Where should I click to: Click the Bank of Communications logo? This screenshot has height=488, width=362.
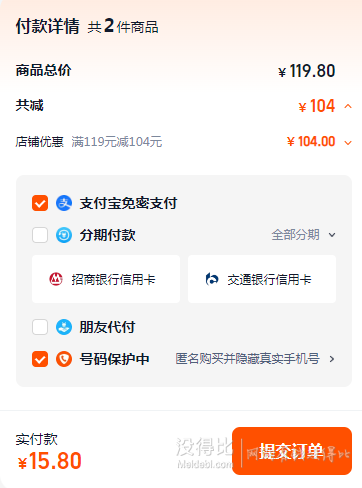coord(212,279)
